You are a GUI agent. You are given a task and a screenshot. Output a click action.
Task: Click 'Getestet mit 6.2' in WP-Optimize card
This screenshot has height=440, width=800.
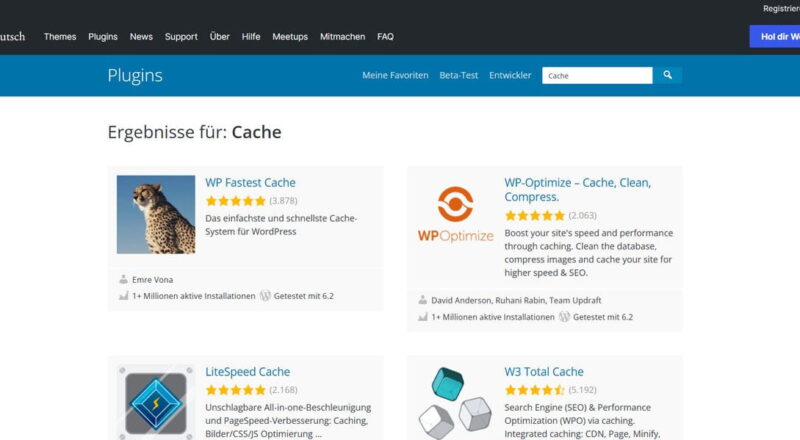click(603, 317)
